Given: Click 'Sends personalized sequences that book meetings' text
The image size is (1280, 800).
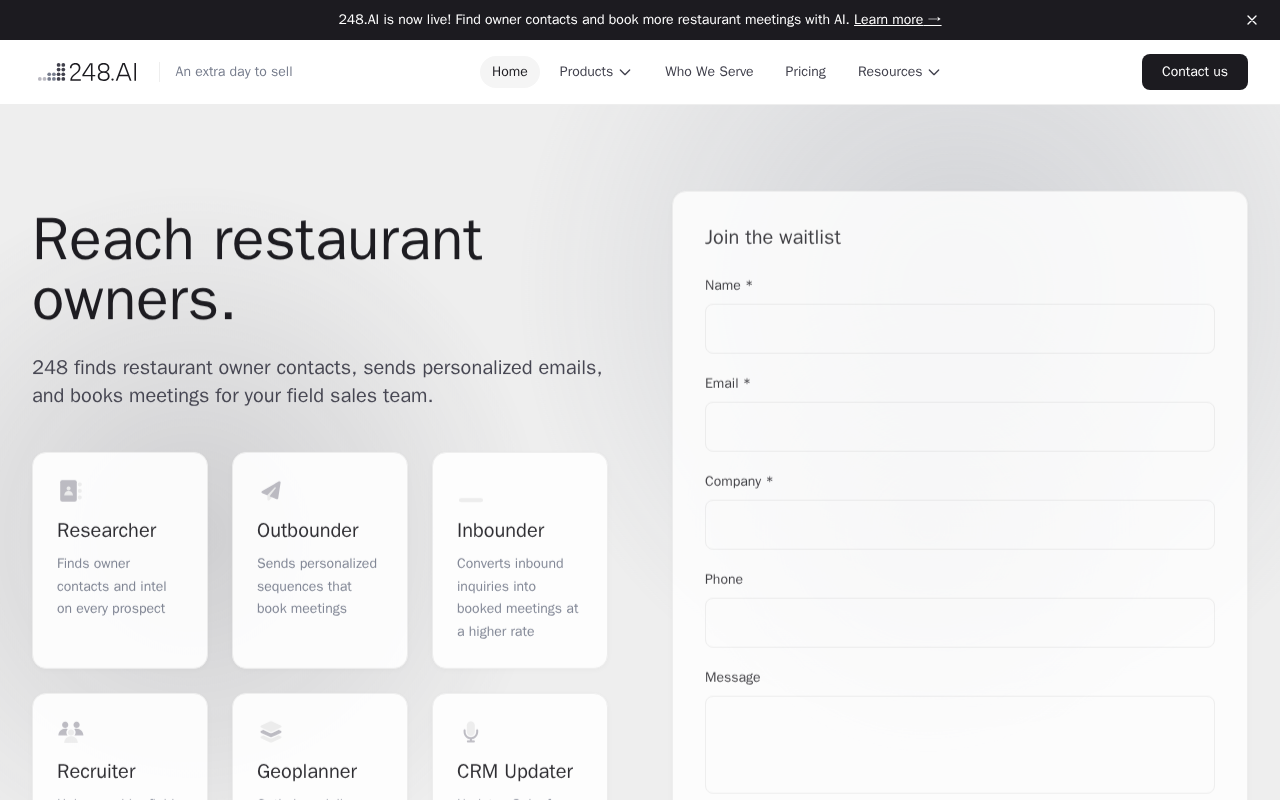Looking at the screenshot, I should tap(317, 587).
